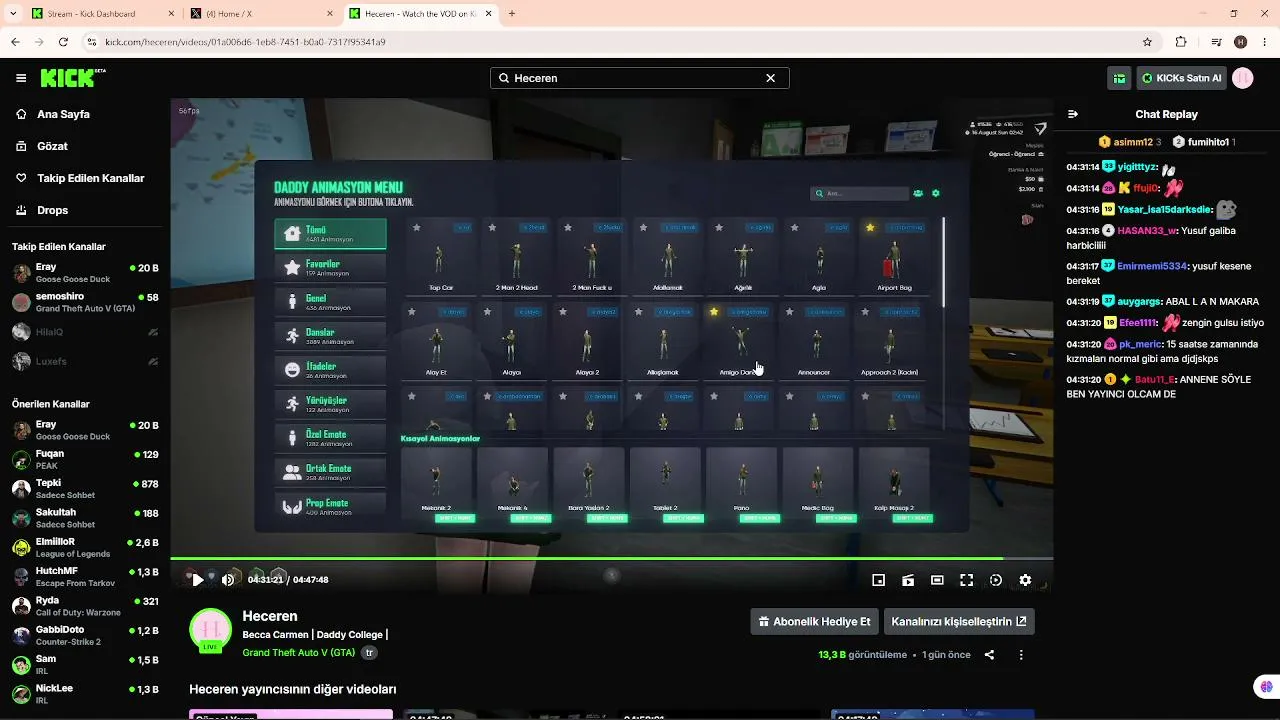
Task: Click Kanalınızı kişiselleştirin button
Action: click(959, 621)
